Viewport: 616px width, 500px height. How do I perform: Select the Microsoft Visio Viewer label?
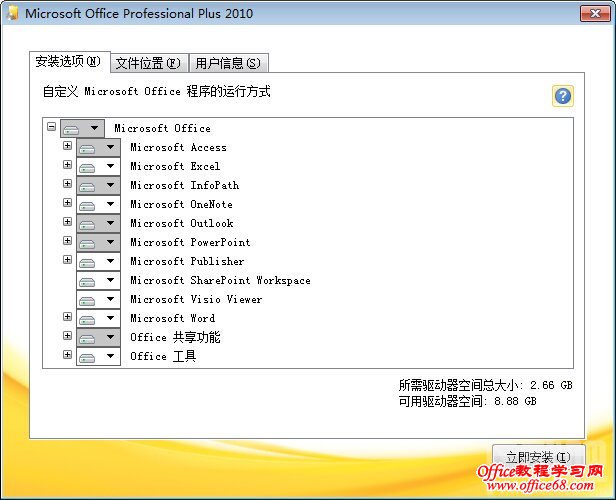(196, 299)
